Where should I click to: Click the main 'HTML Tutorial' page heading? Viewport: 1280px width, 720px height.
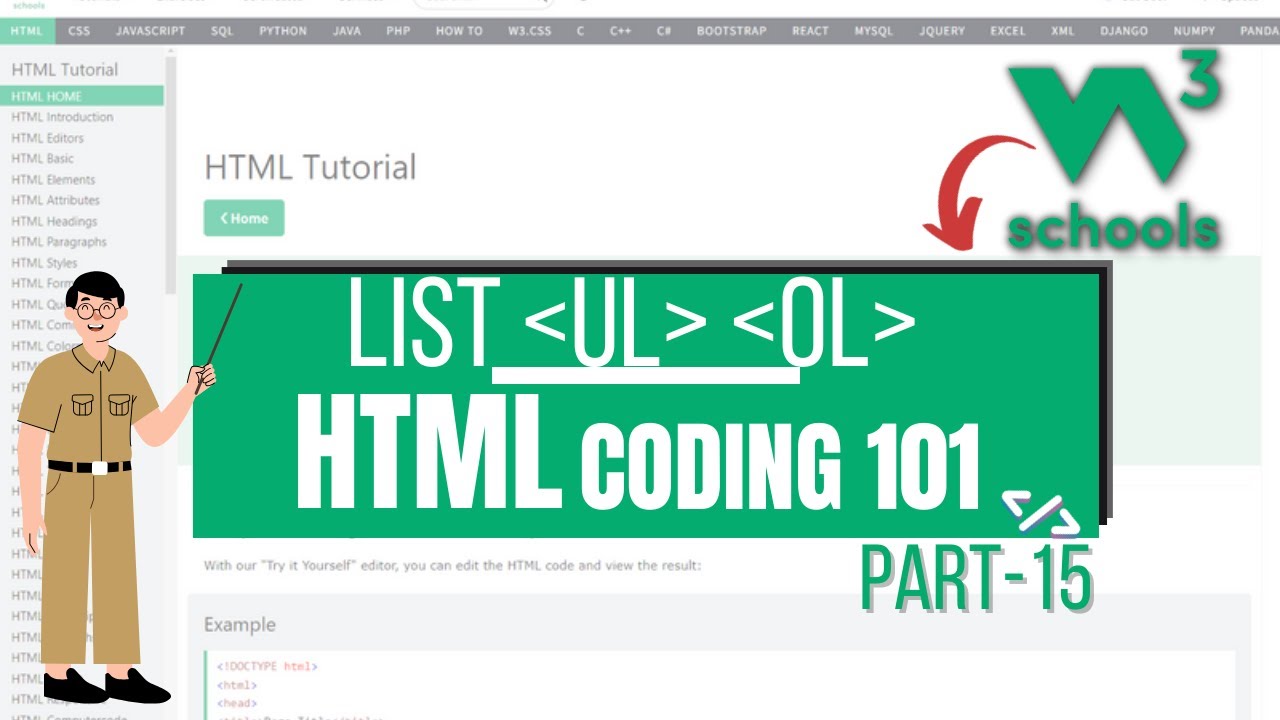pos(310,167)
